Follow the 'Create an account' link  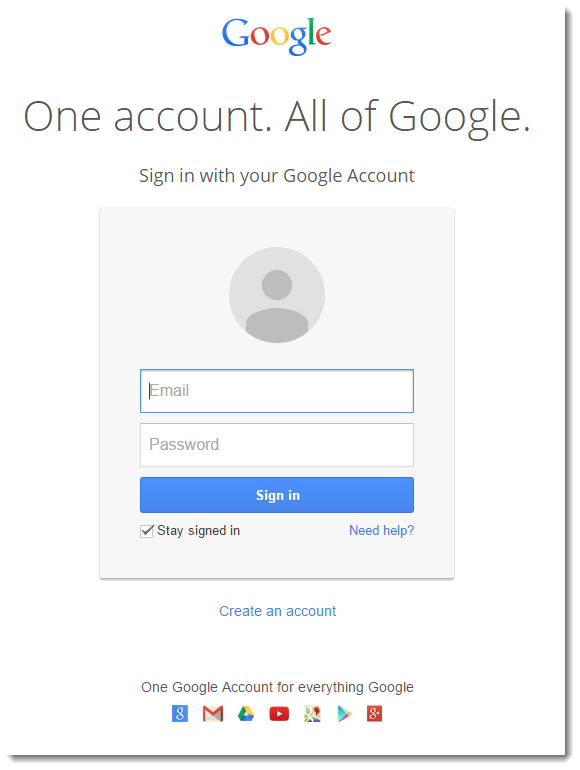[x=277, y=611]
